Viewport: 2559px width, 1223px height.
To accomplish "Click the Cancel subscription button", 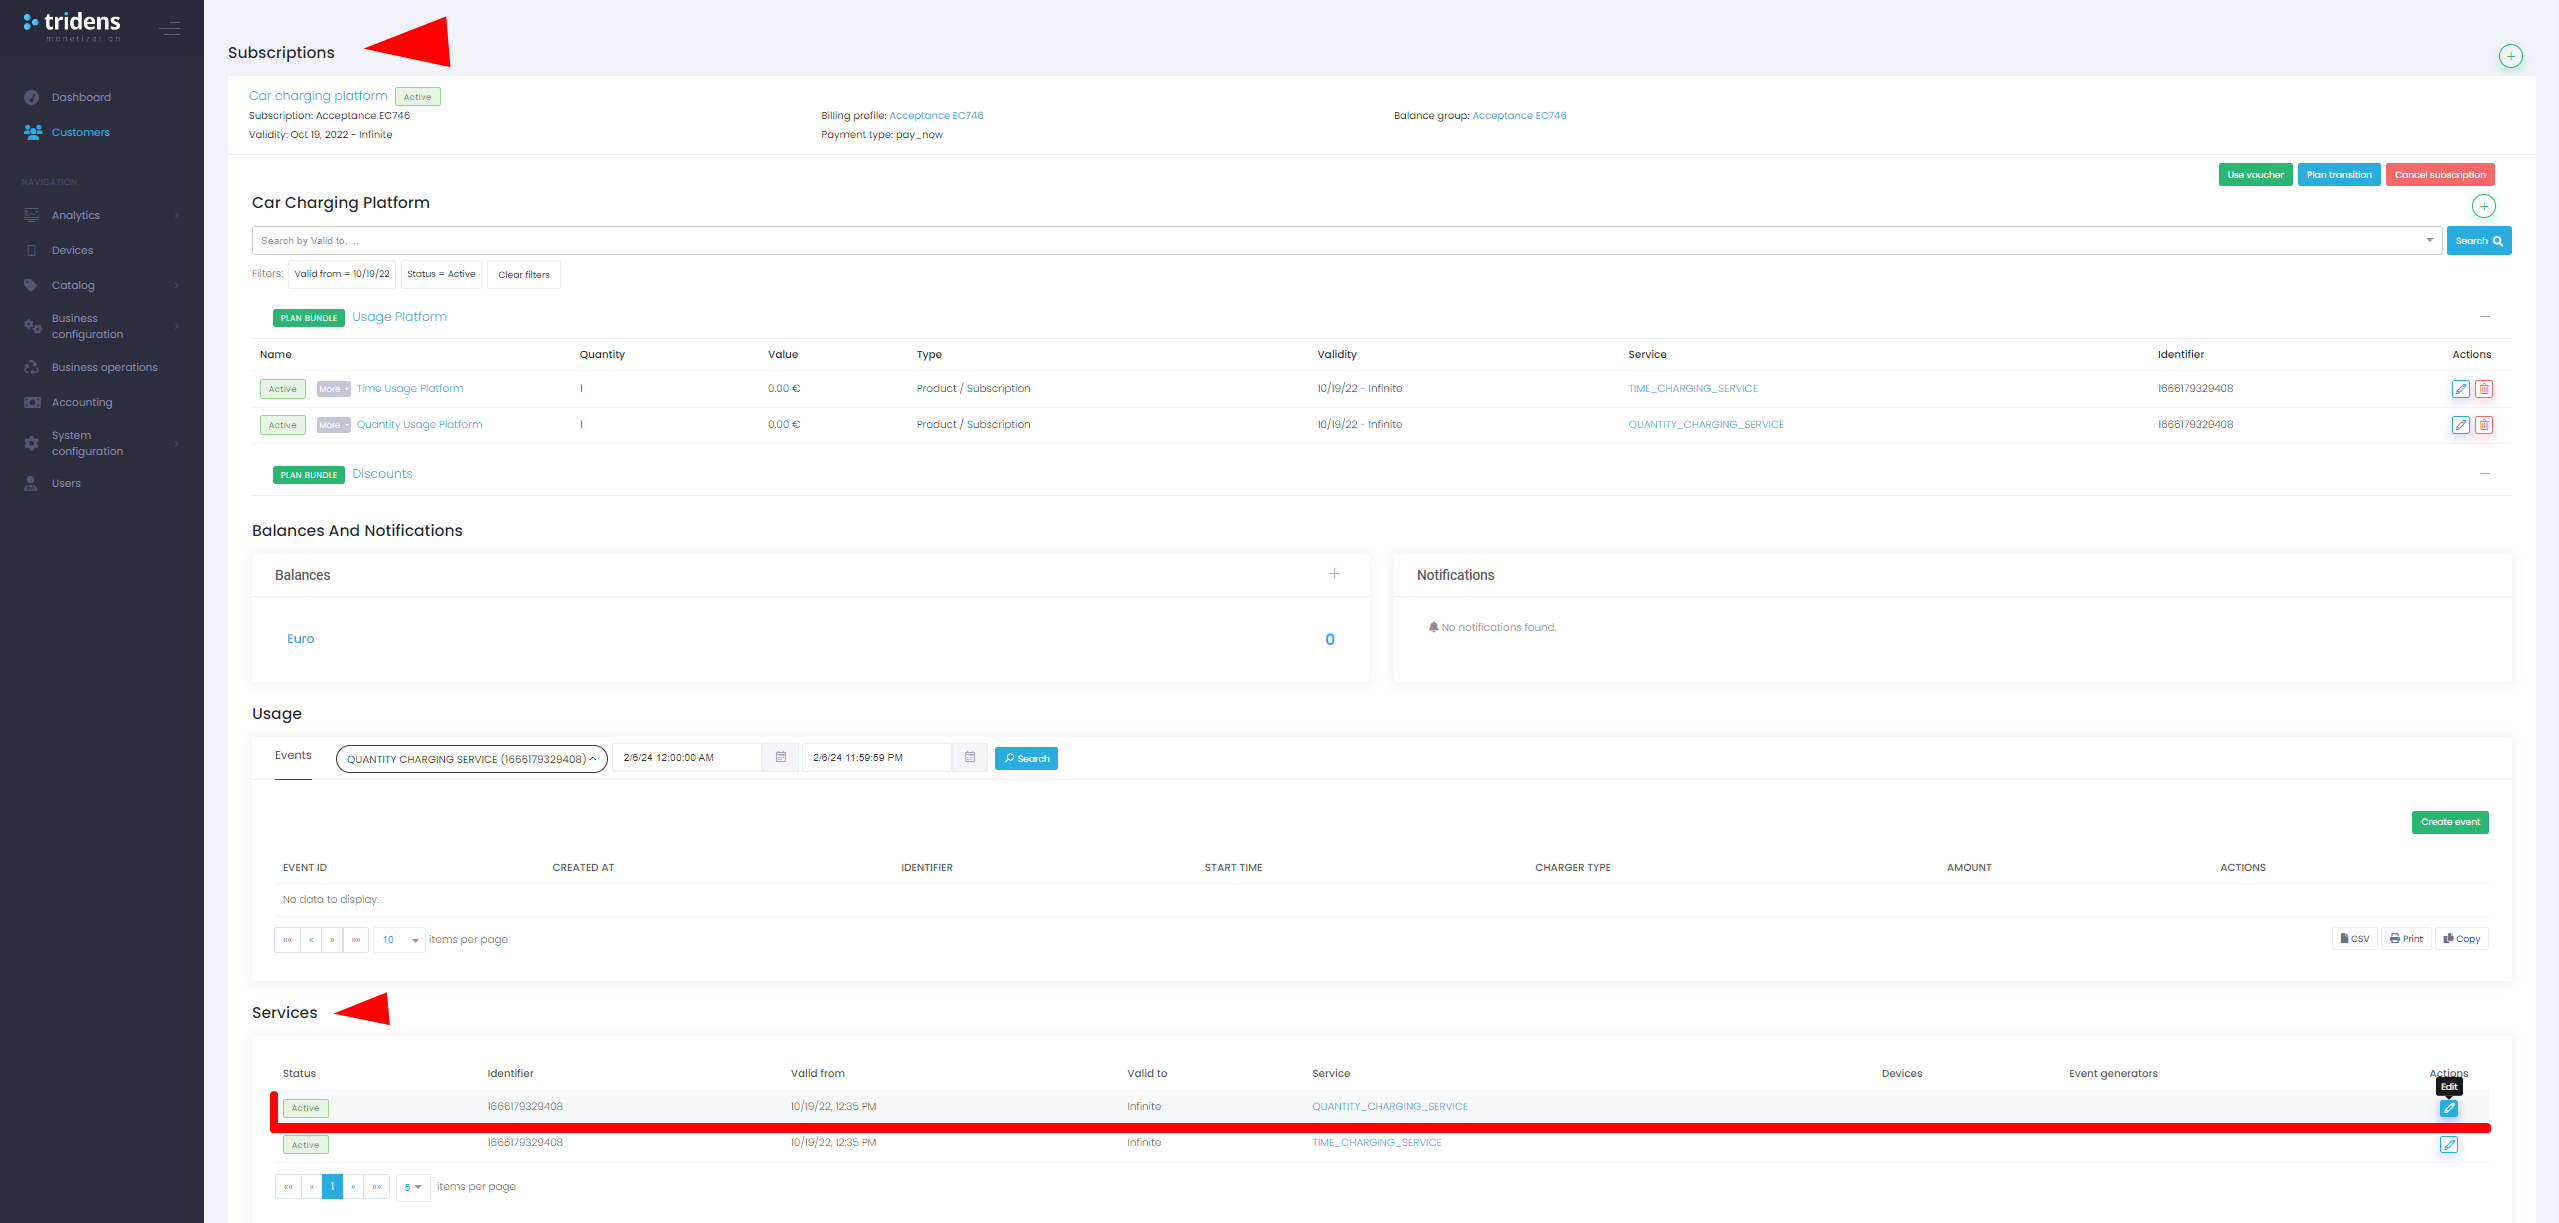I will point(2439,175).
